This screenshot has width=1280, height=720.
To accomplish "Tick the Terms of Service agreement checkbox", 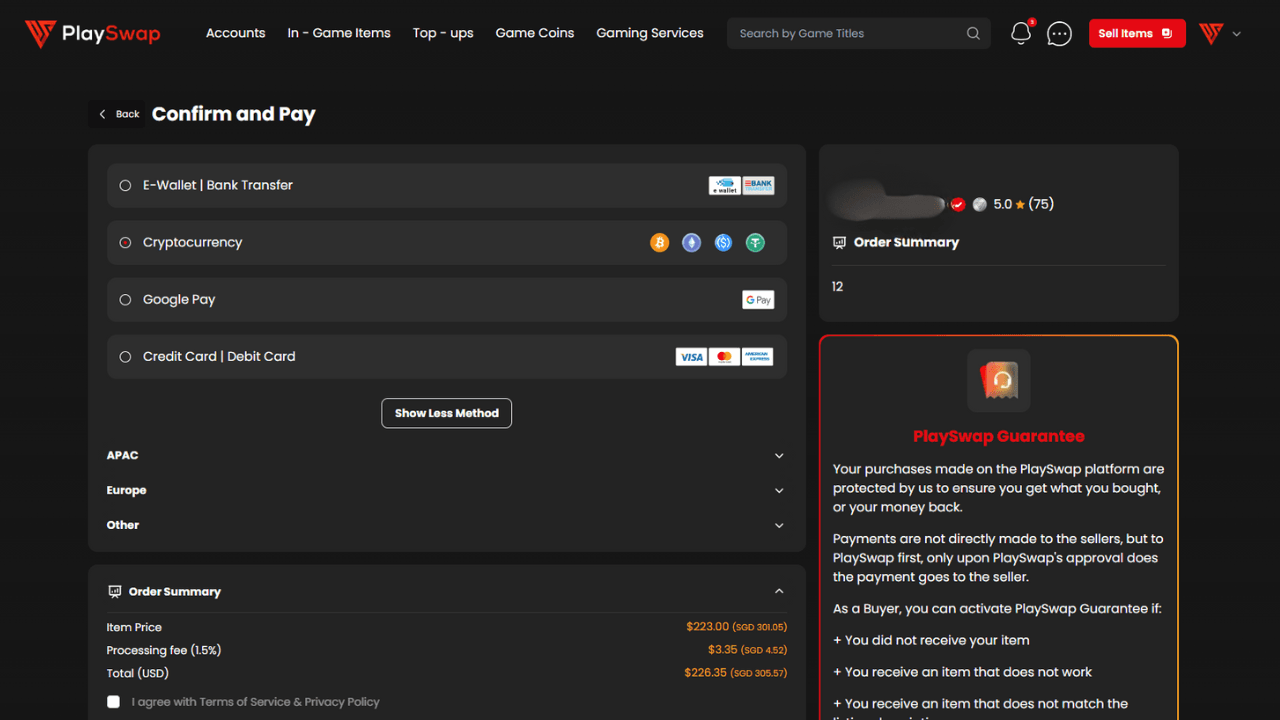I will click(x=113, y=702).
